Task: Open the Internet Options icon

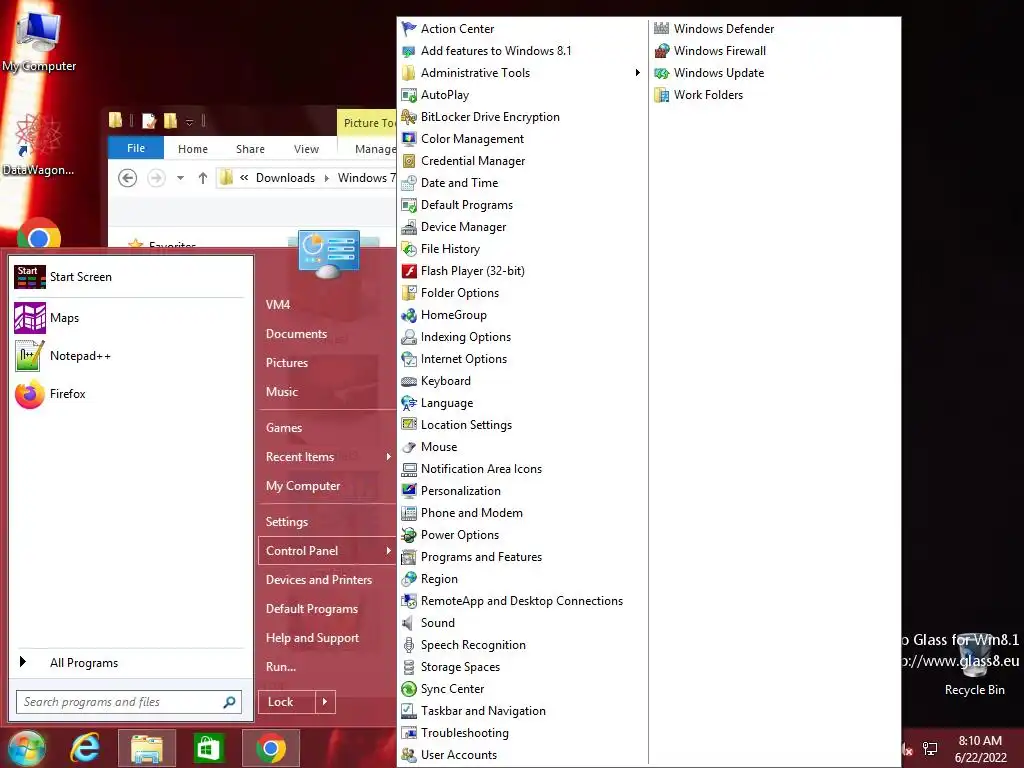Action: click(409, 359)
